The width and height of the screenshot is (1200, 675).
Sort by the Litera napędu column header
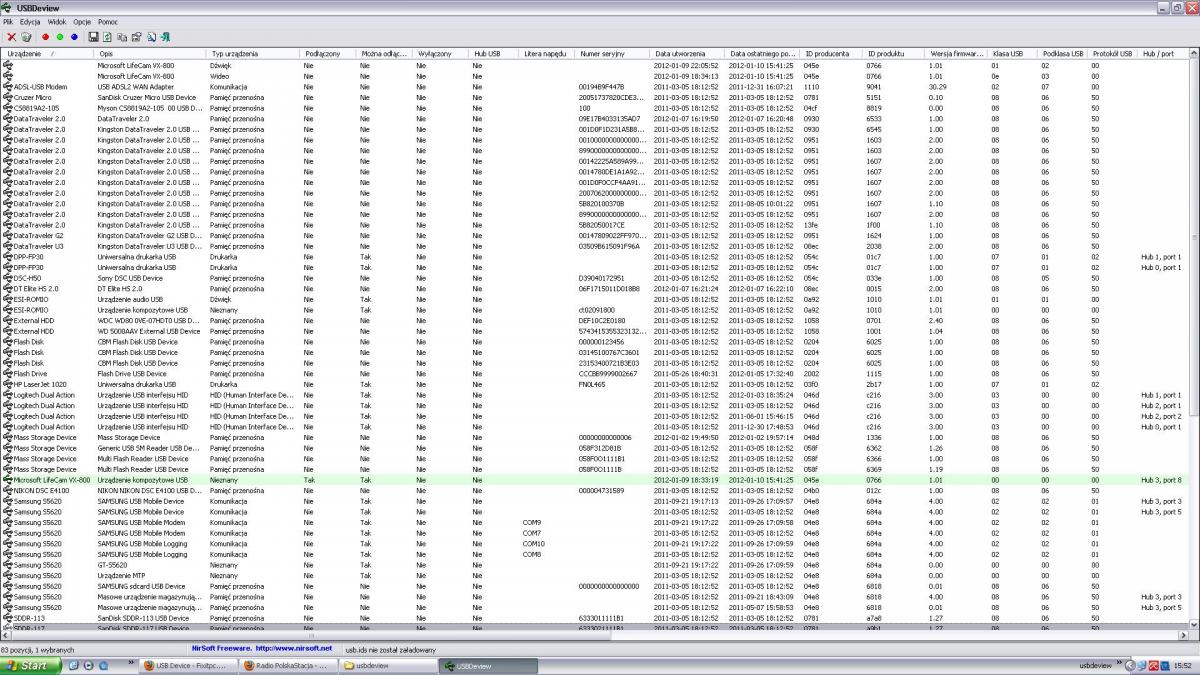coord(547,53)
